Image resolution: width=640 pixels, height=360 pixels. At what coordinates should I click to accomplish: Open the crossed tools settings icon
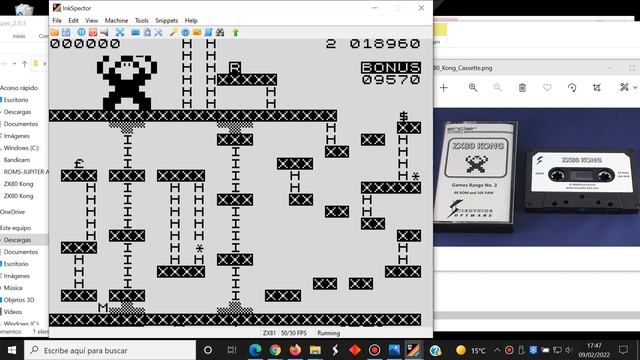click(158, 32)
